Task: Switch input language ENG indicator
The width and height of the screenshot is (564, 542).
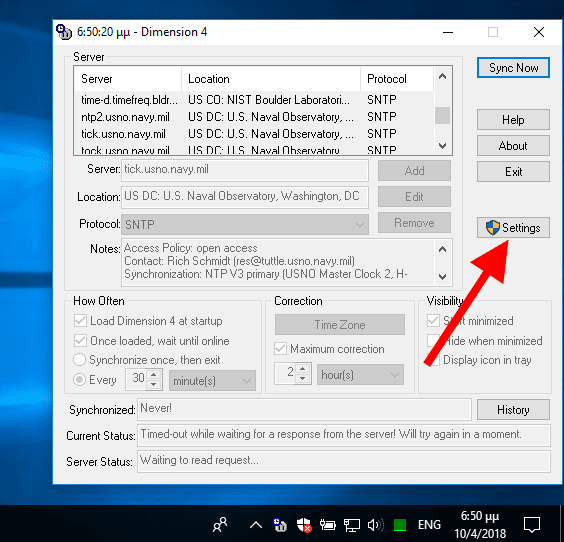Action: tap(429, 525)
